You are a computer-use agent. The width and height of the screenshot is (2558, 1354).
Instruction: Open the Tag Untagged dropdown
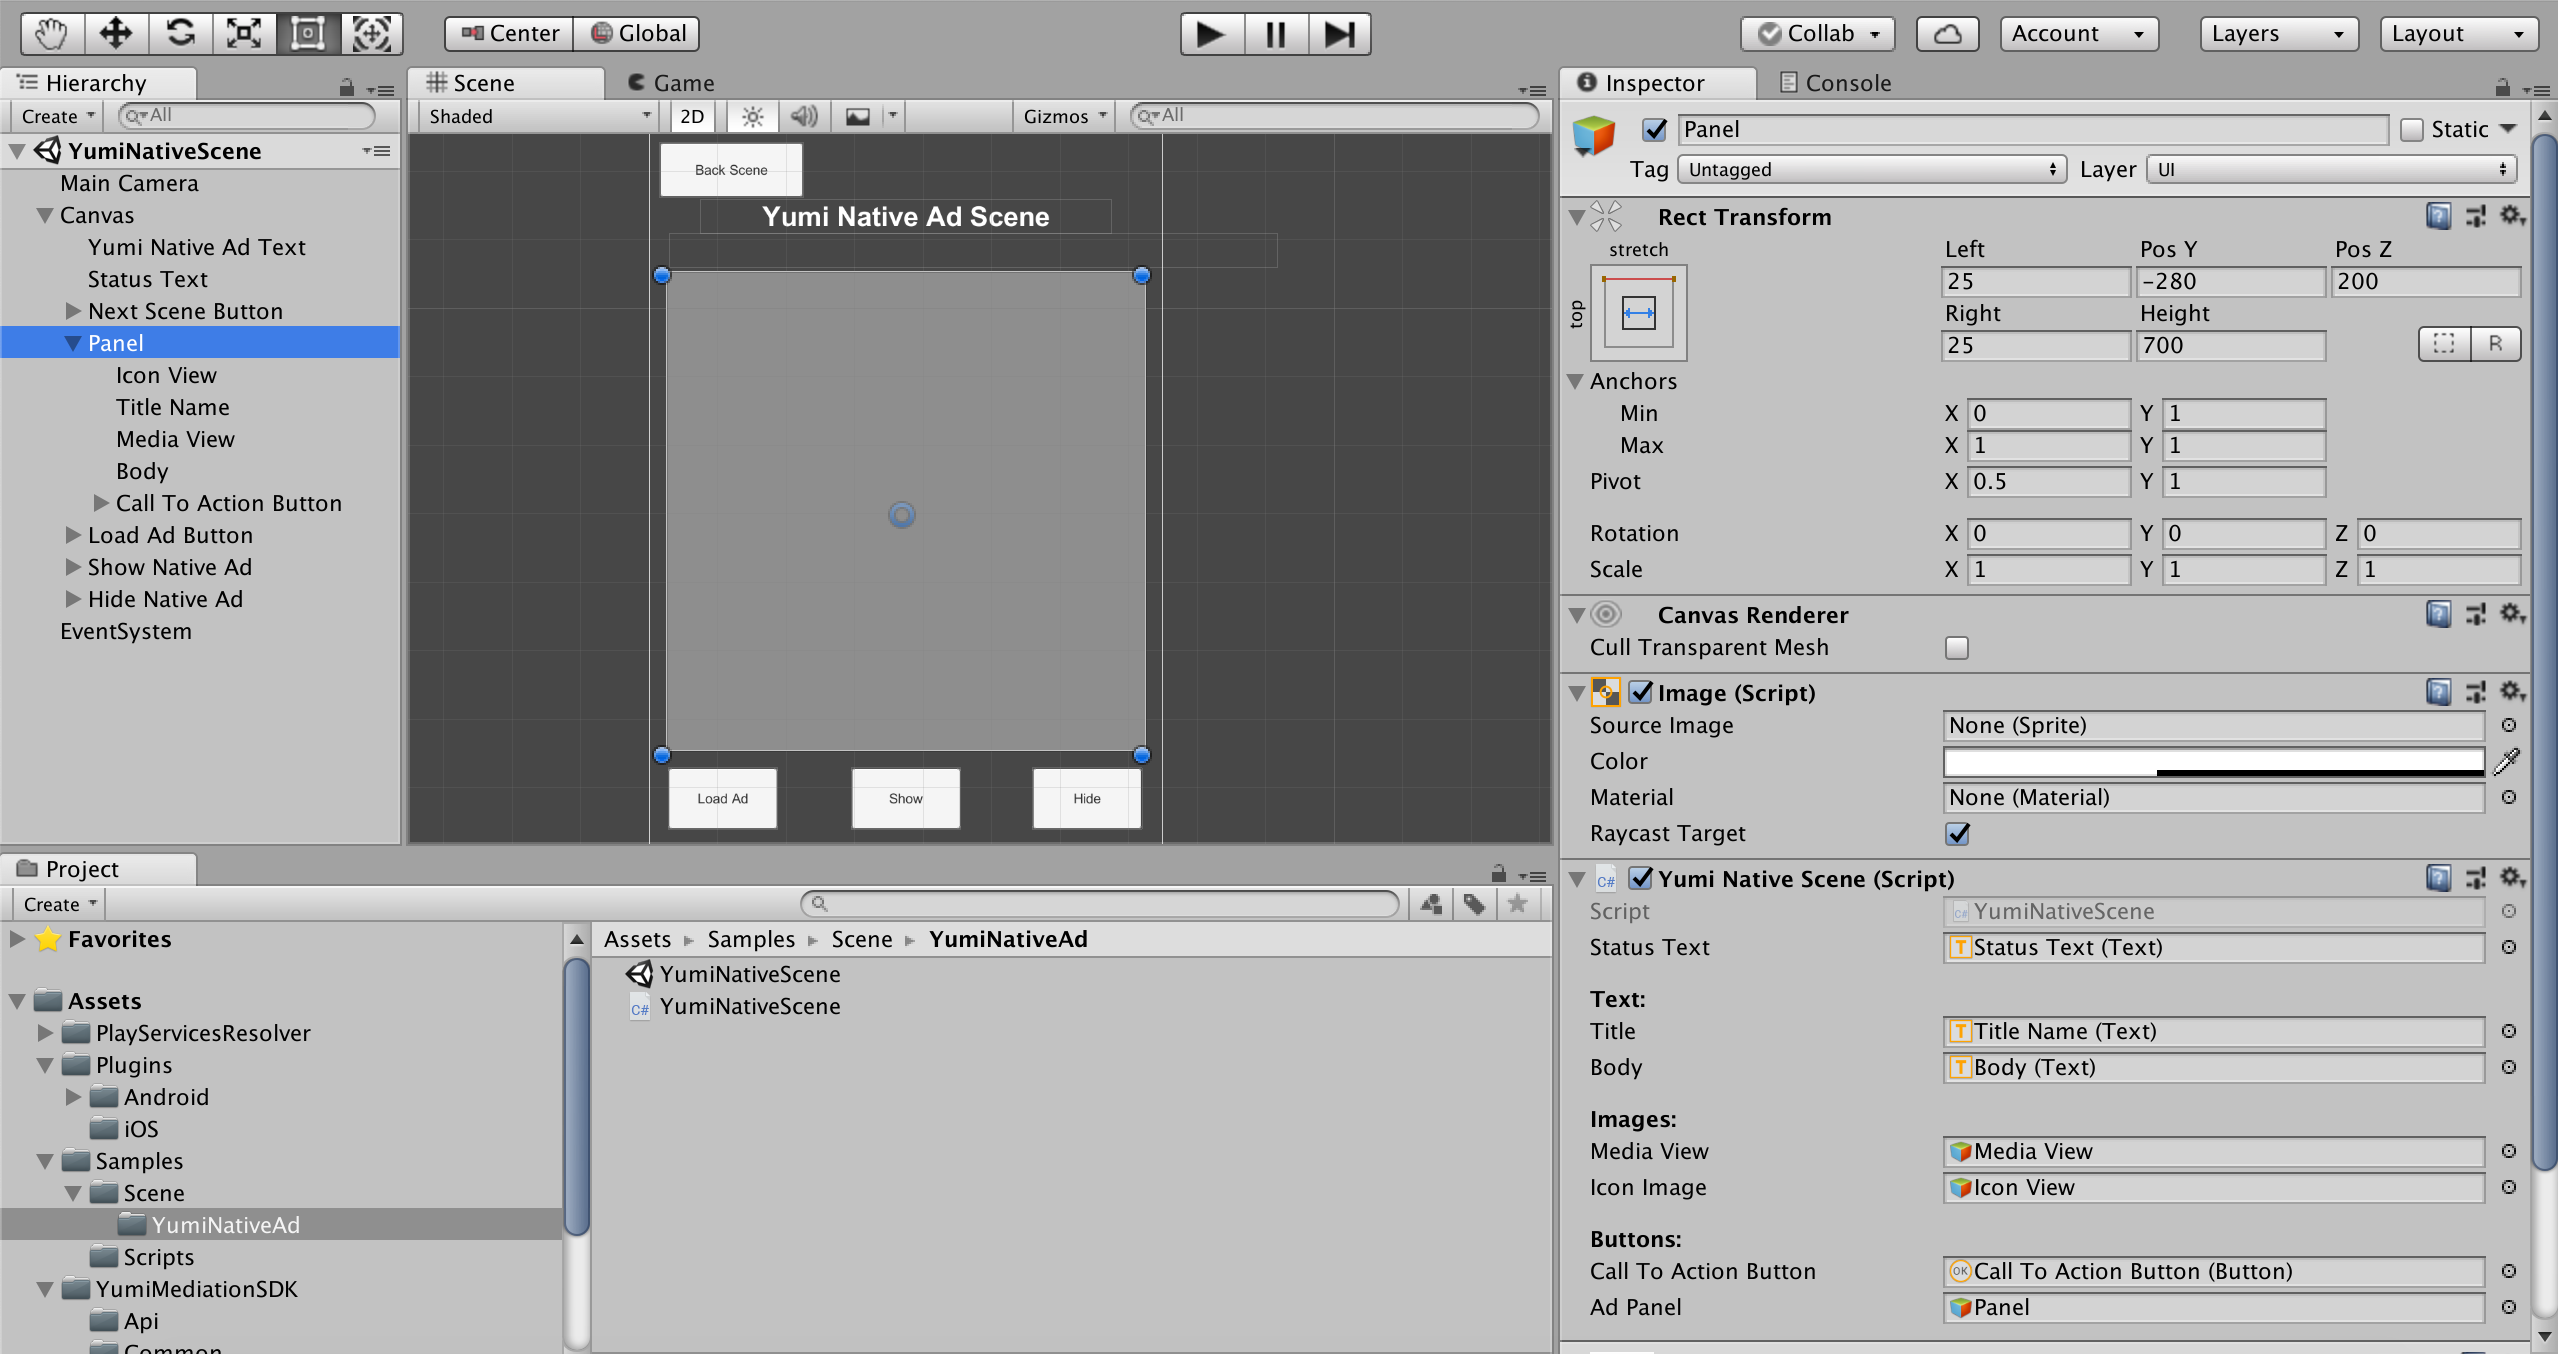pyautogui.click(x=1870, y=170)
